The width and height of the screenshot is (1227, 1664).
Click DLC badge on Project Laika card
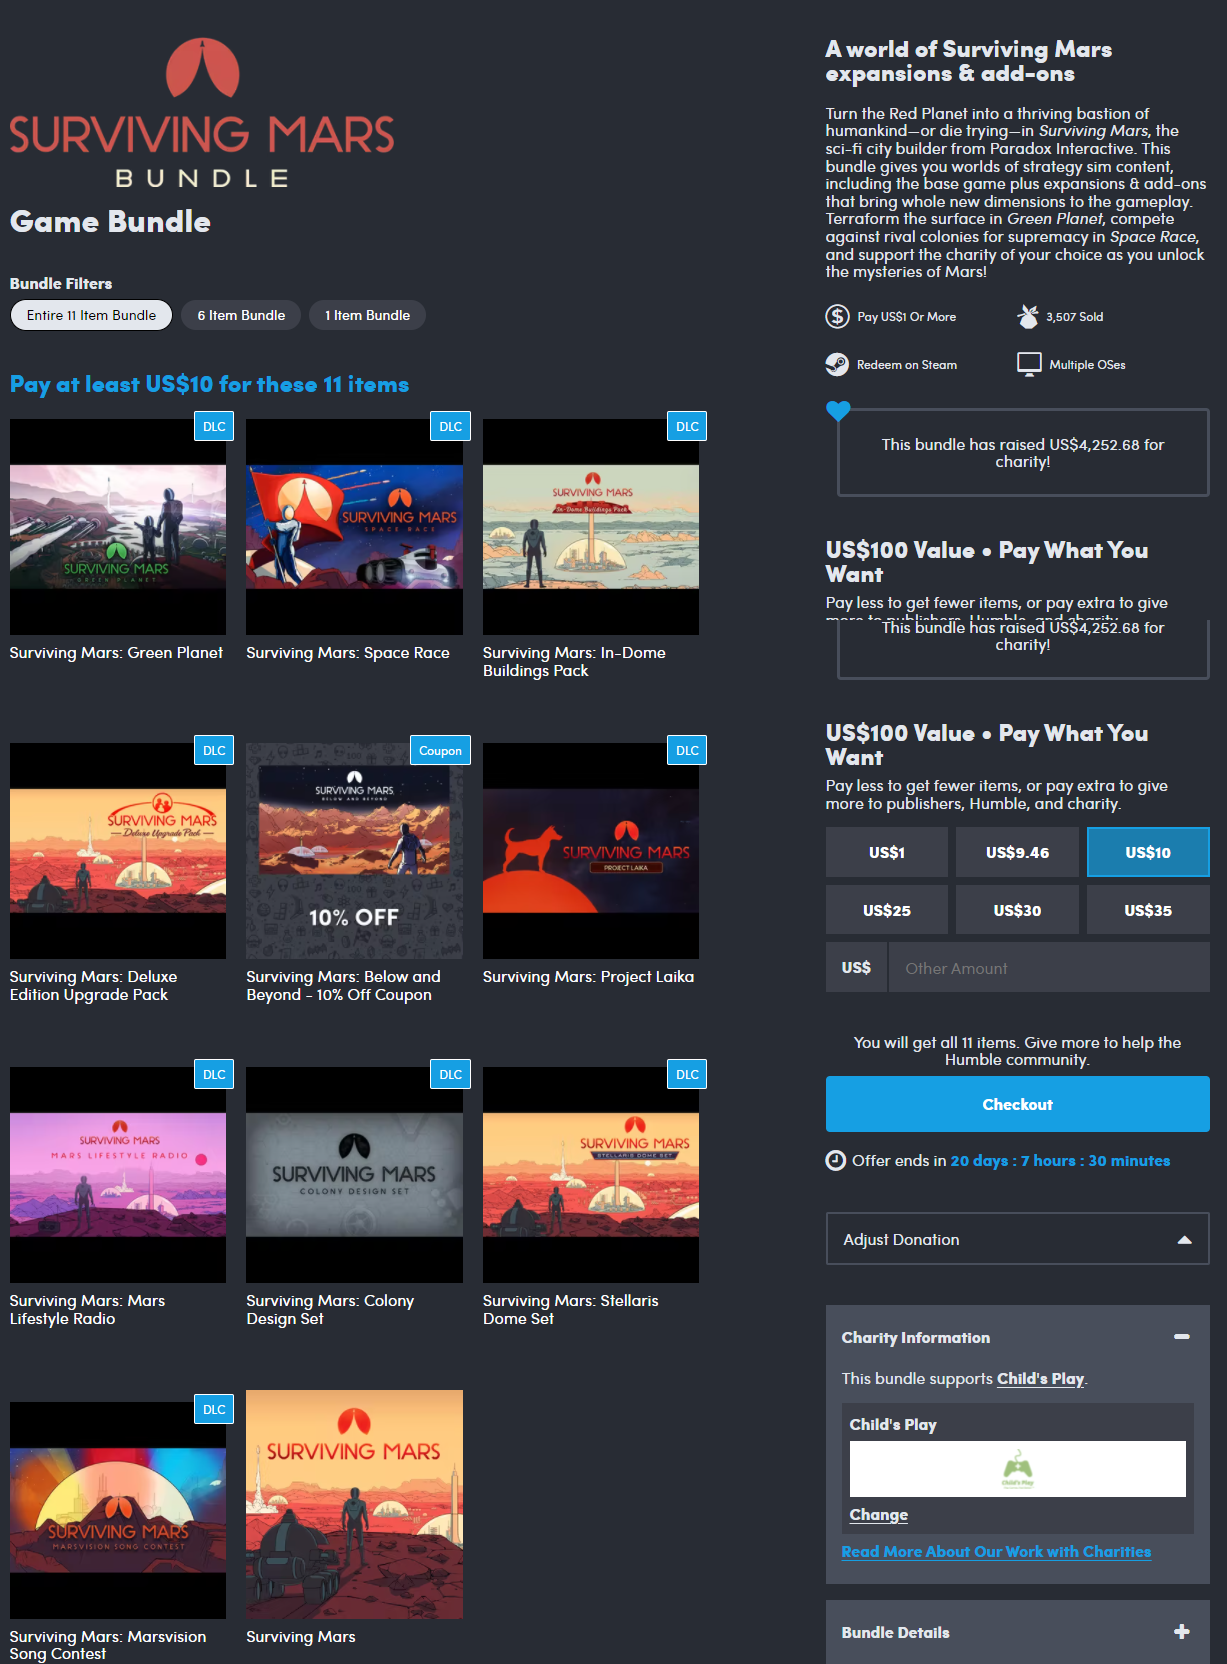[687, 750]
